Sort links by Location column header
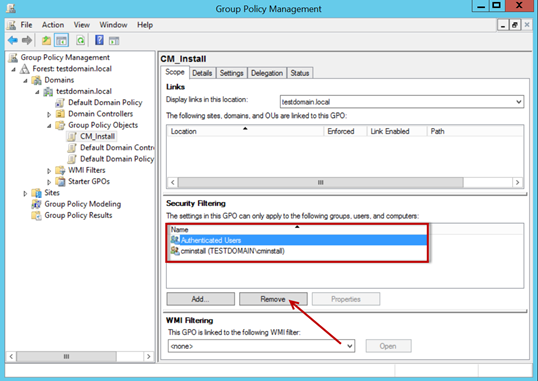The image size is (538, 381). tap(245, 131)
